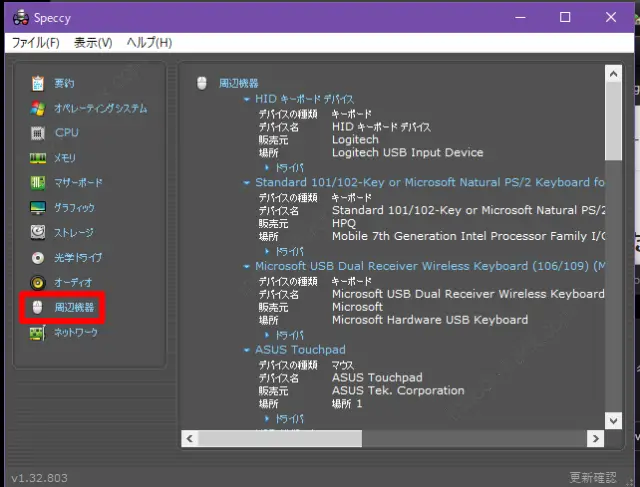Screen dimensions: 640x487
Task: Open the ストレージ hard disk icon
Action: pos(38,233)
